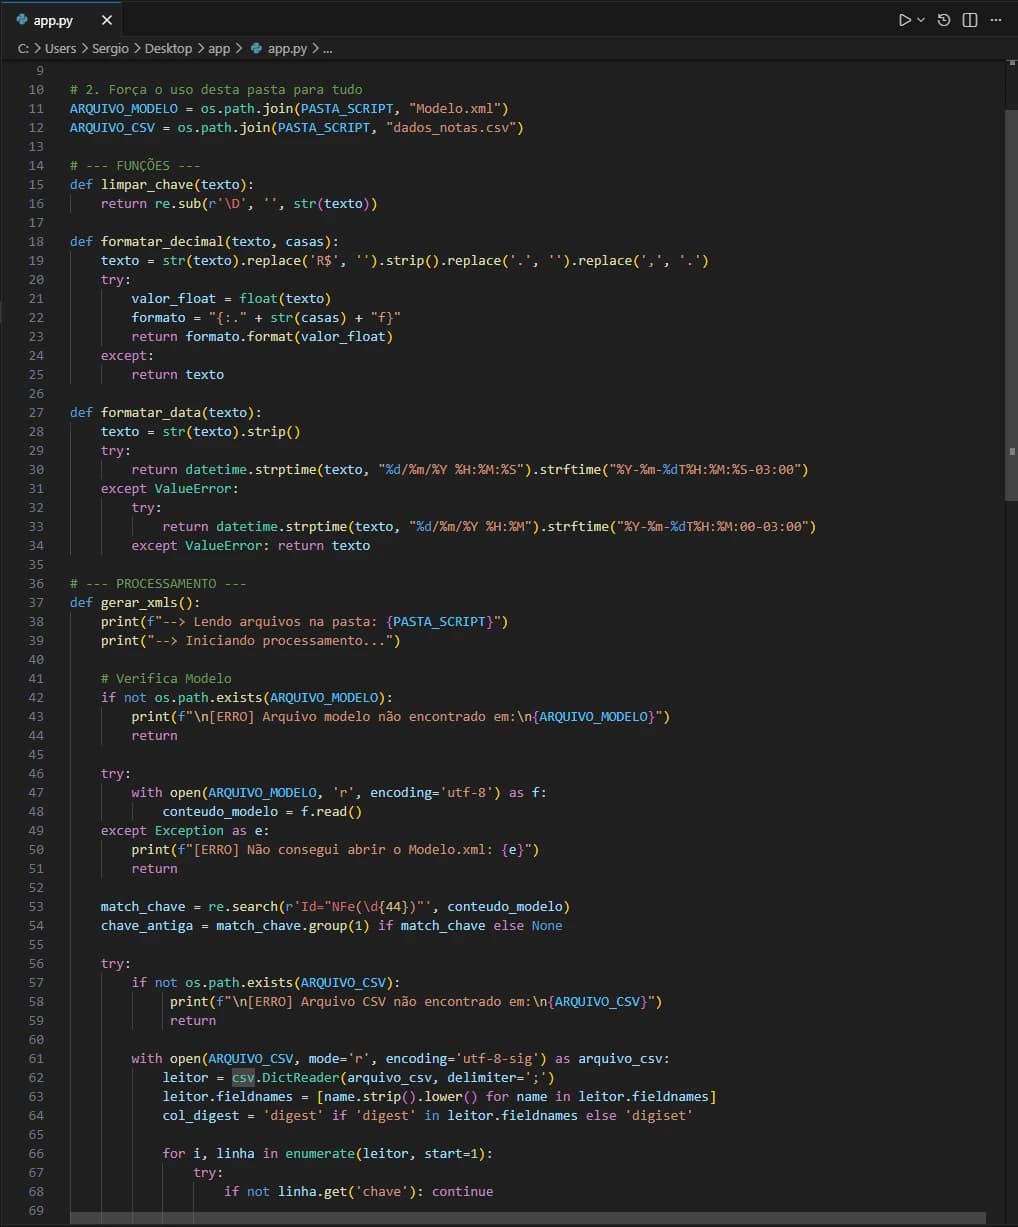Close the app.py tab
Viewport: 1018px width, 1227px height.
(x=107, y=20)
